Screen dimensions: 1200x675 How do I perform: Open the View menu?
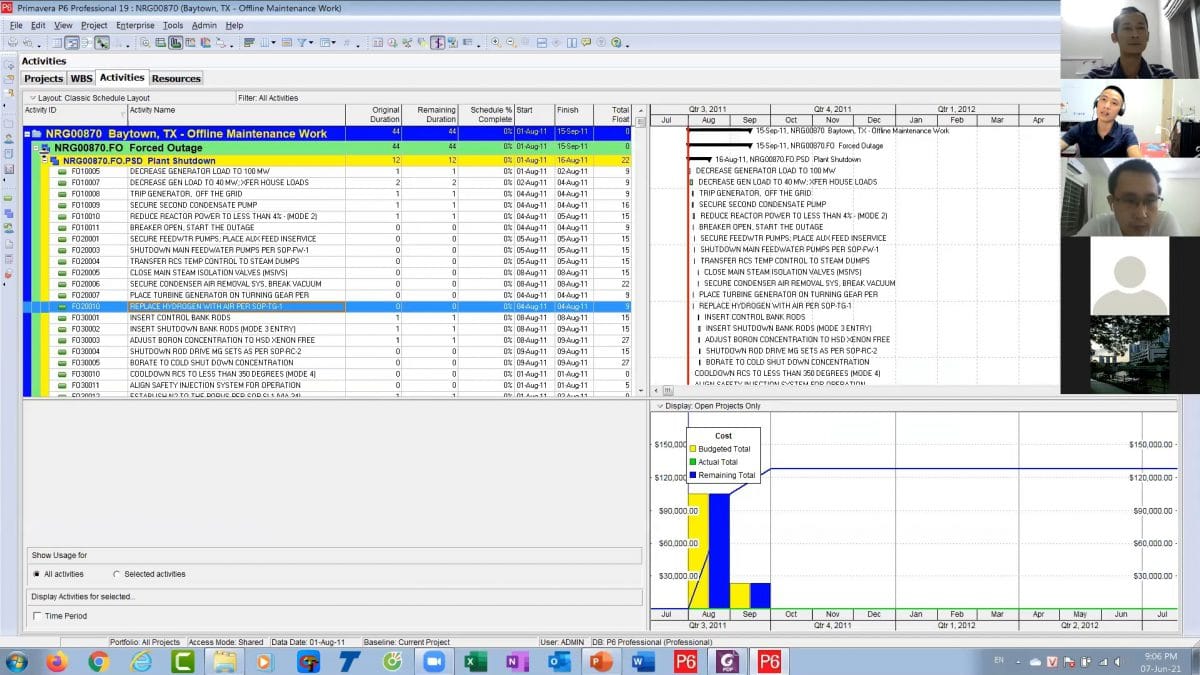(x=63, y=25)
